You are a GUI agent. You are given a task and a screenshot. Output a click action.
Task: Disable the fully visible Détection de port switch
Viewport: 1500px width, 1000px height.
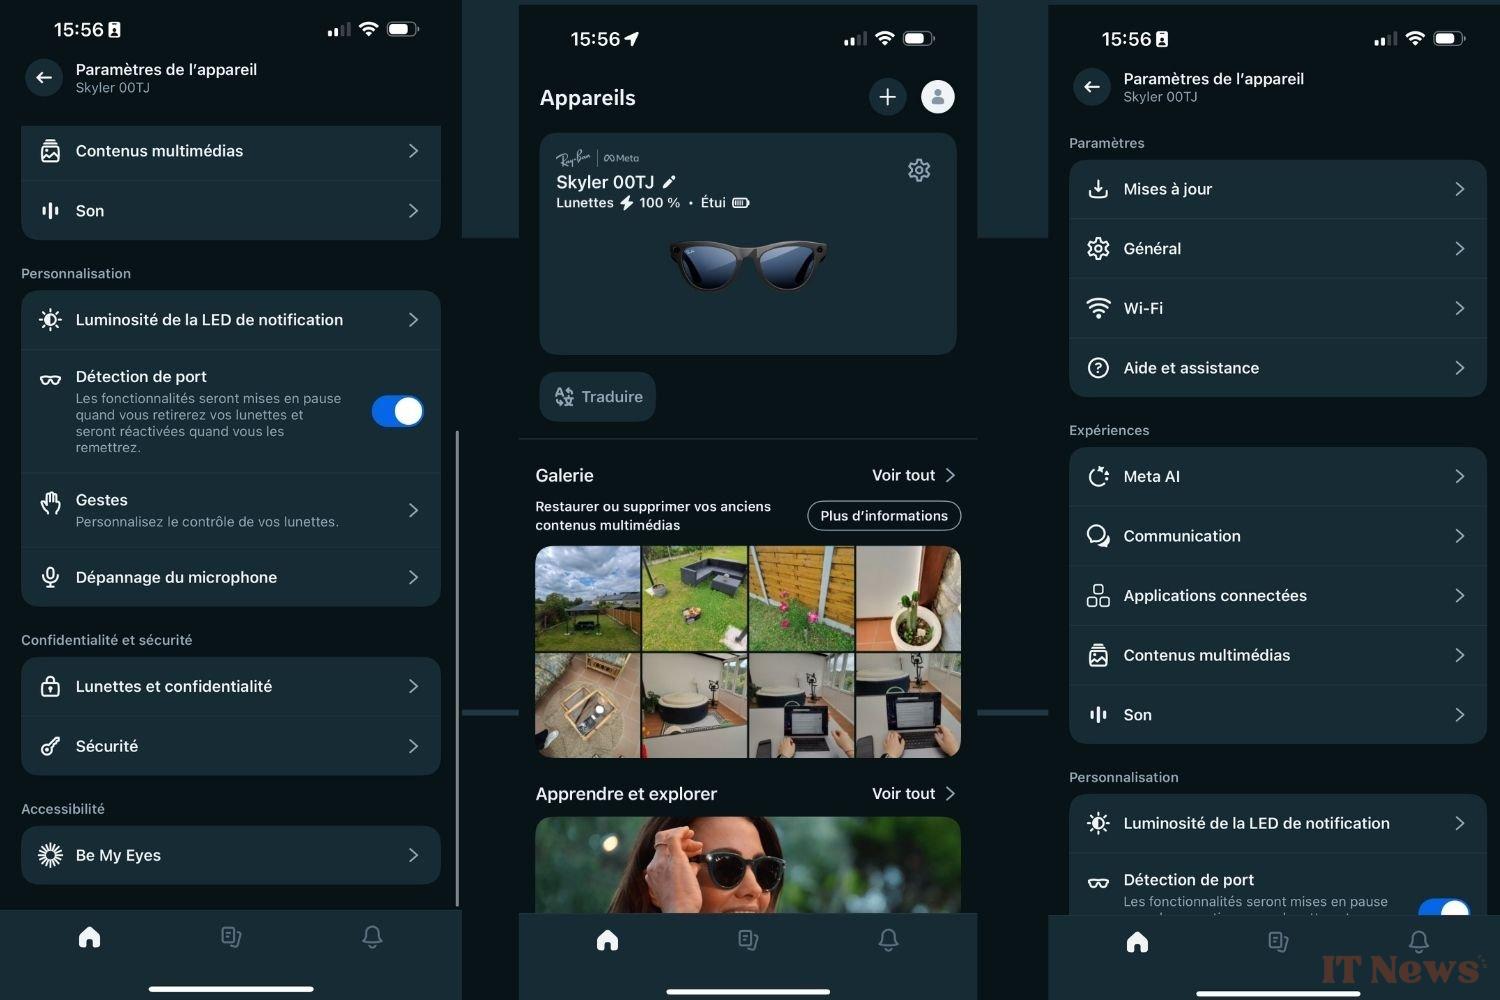point(398,411)
